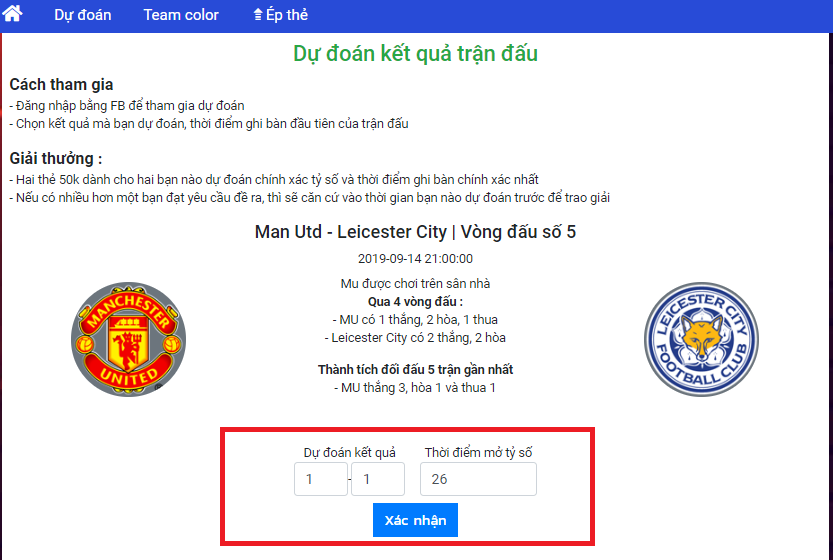Click the Thành tích đối đầu 5 trận text
Viewport: 833px width, 560px height.
coord(415,370)
